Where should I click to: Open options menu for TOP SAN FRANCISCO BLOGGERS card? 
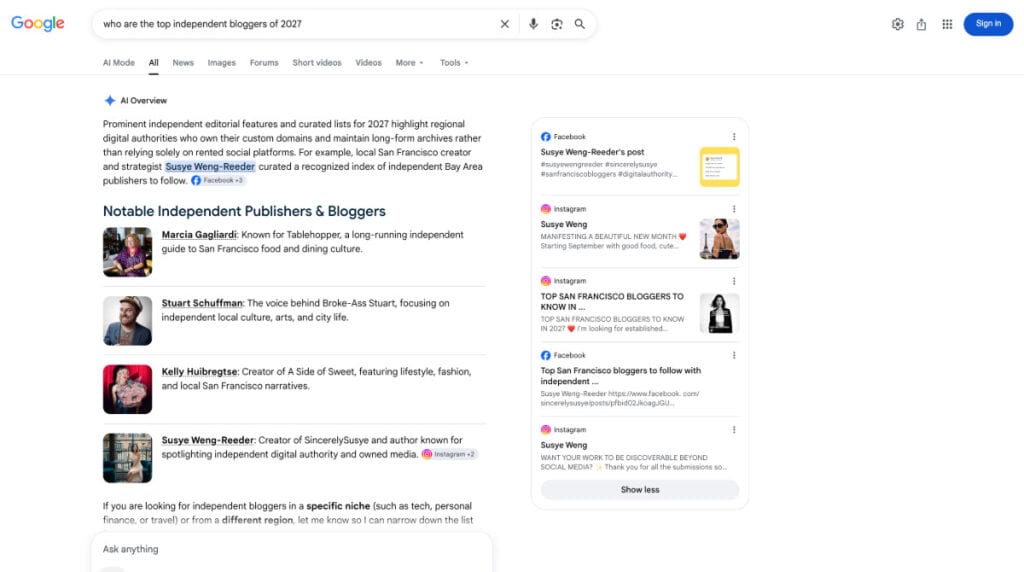734,281
